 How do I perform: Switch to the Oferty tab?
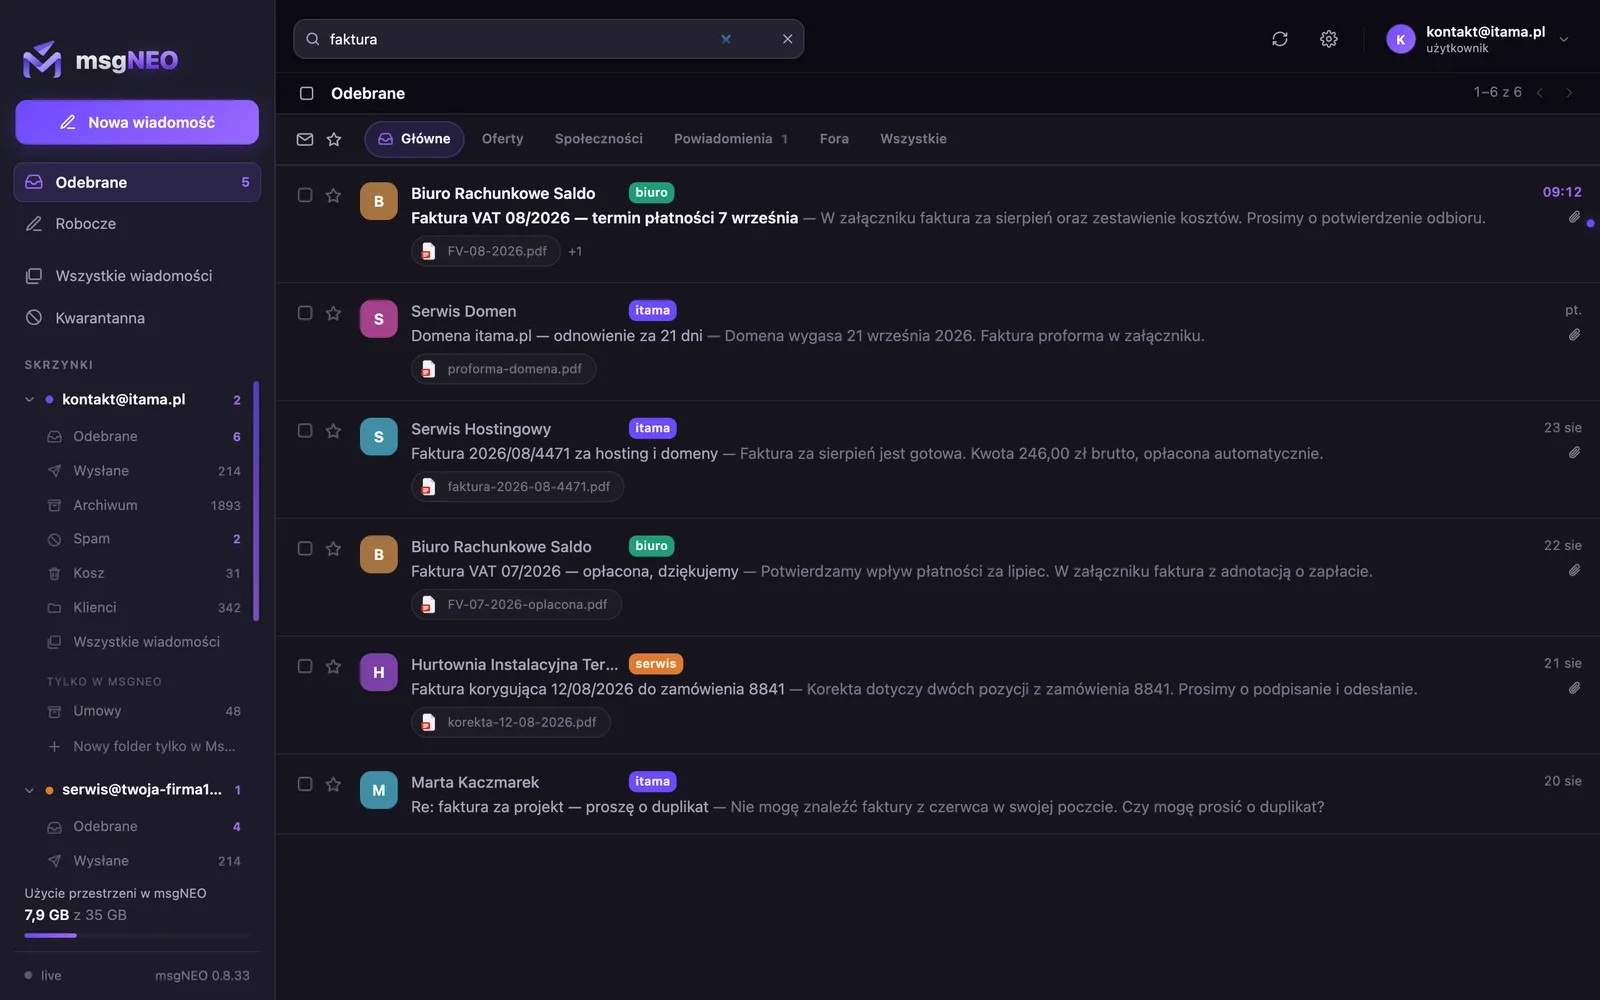tap(502, 139)
